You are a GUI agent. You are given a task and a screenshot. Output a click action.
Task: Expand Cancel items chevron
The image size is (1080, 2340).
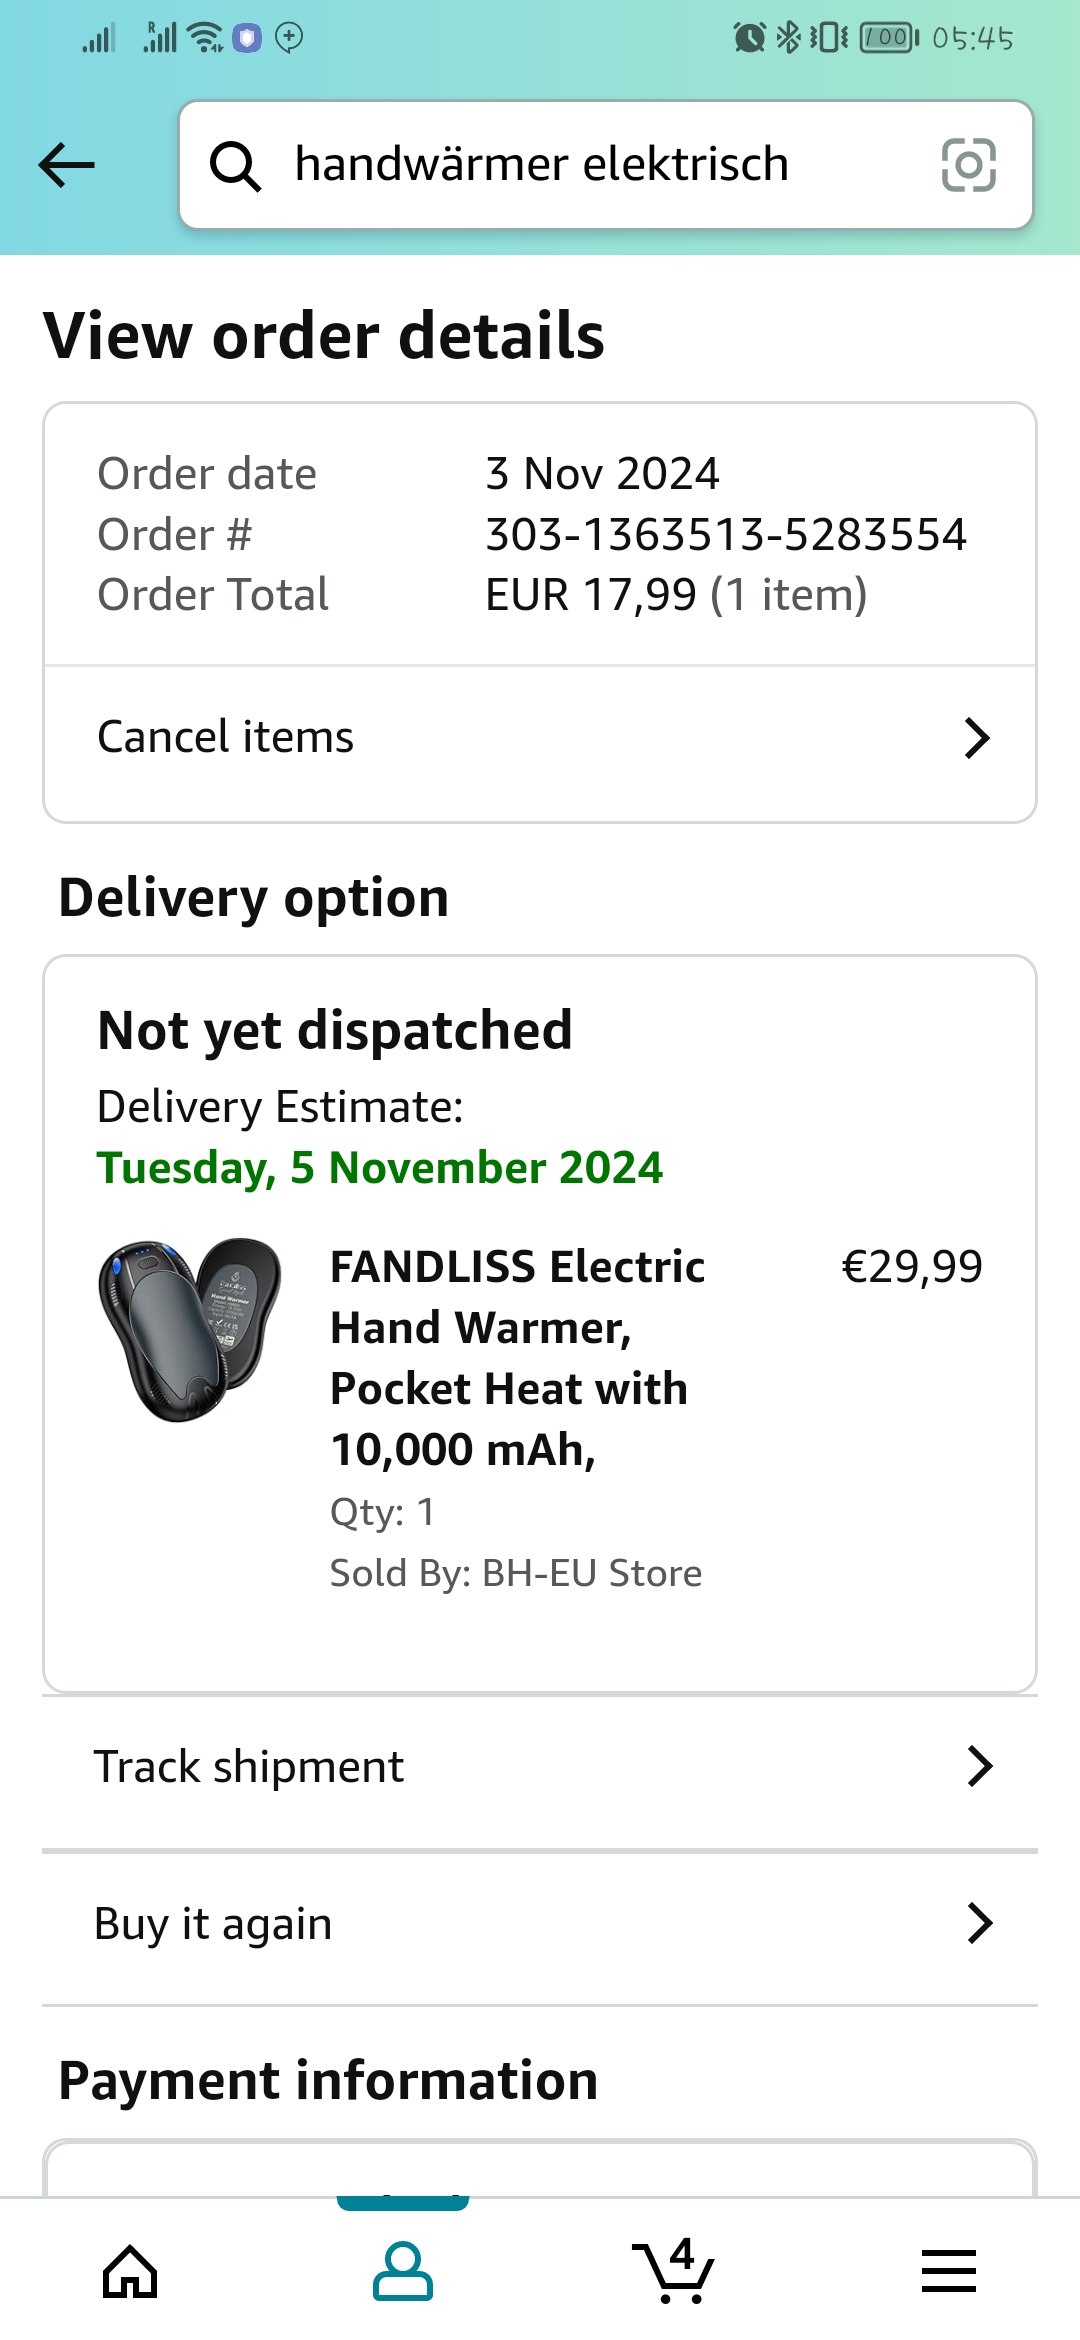976,738
